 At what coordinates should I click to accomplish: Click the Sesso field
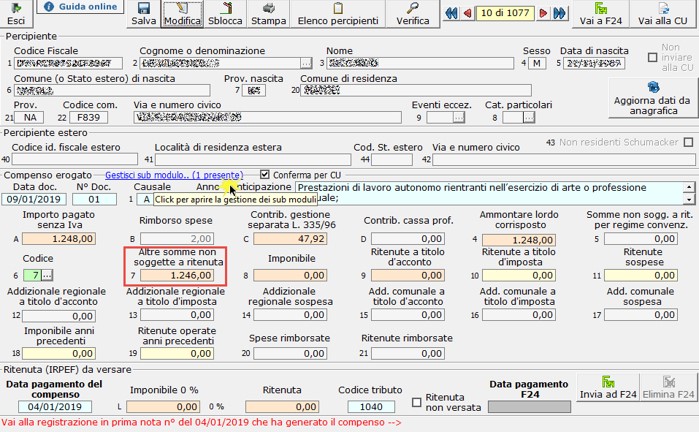click(x=537, y=63)
